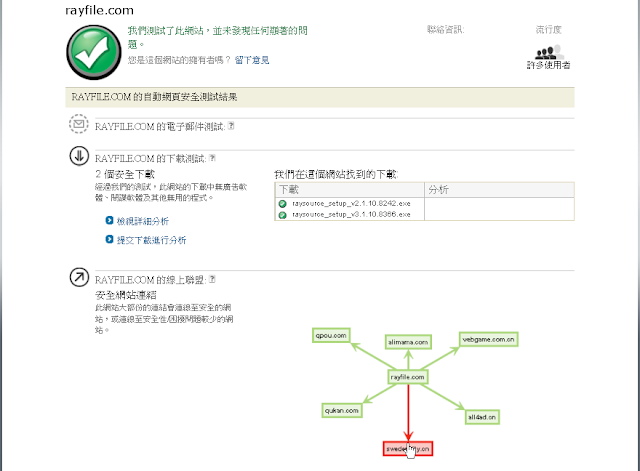Select the central rayfile.com graph node
Viewport: 640px width, 471px height.
(x=407, y=377)
